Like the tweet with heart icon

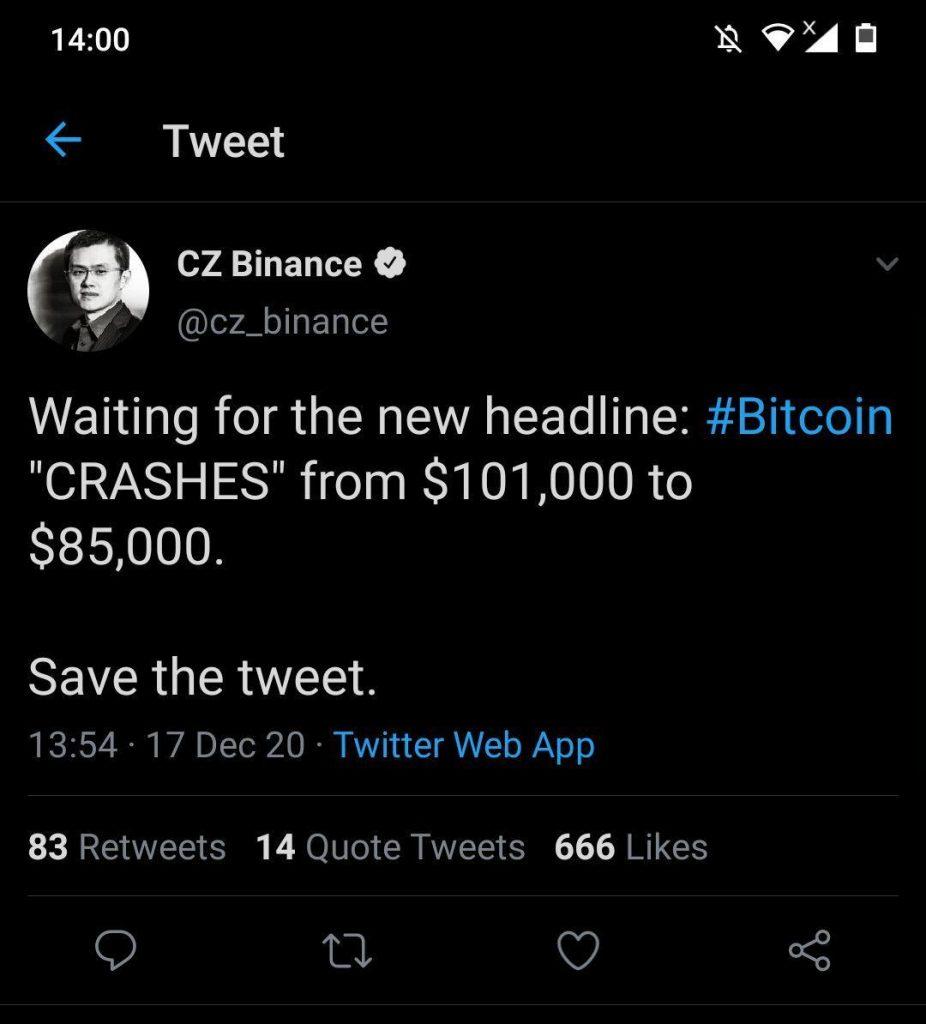[578, 949]
